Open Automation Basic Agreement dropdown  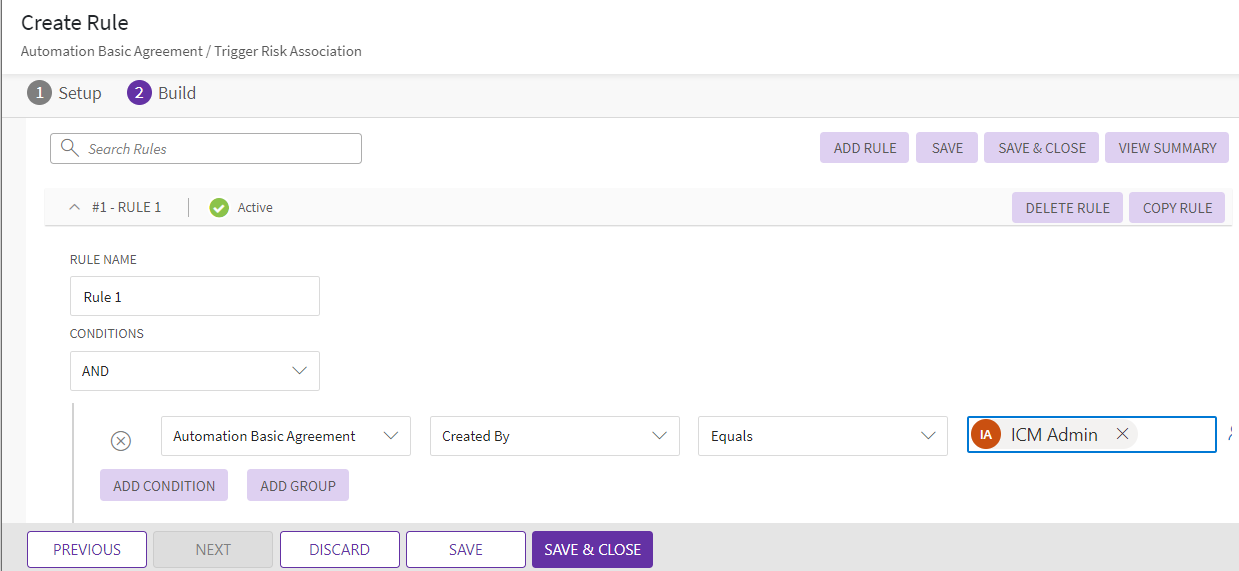[285, 436]
